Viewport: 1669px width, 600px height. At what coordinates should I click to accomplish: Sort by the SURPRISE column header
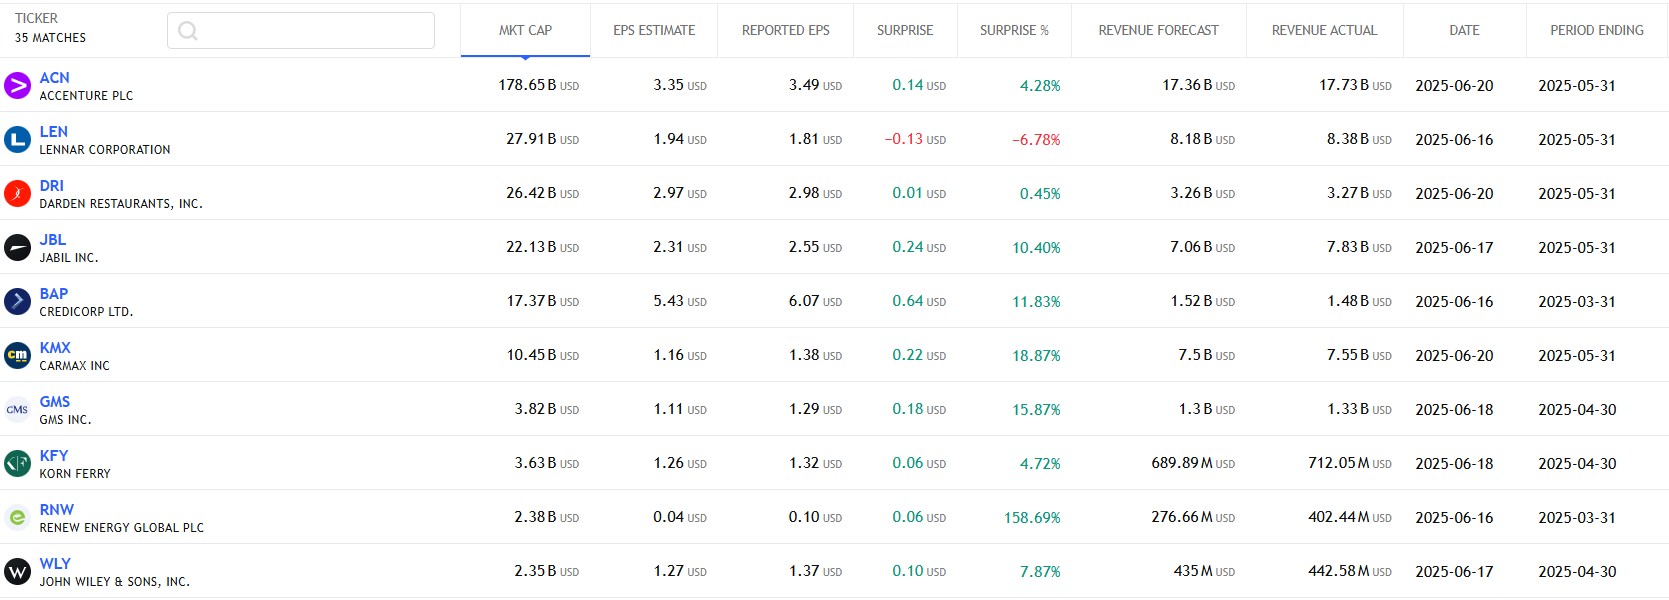[905, 31]
